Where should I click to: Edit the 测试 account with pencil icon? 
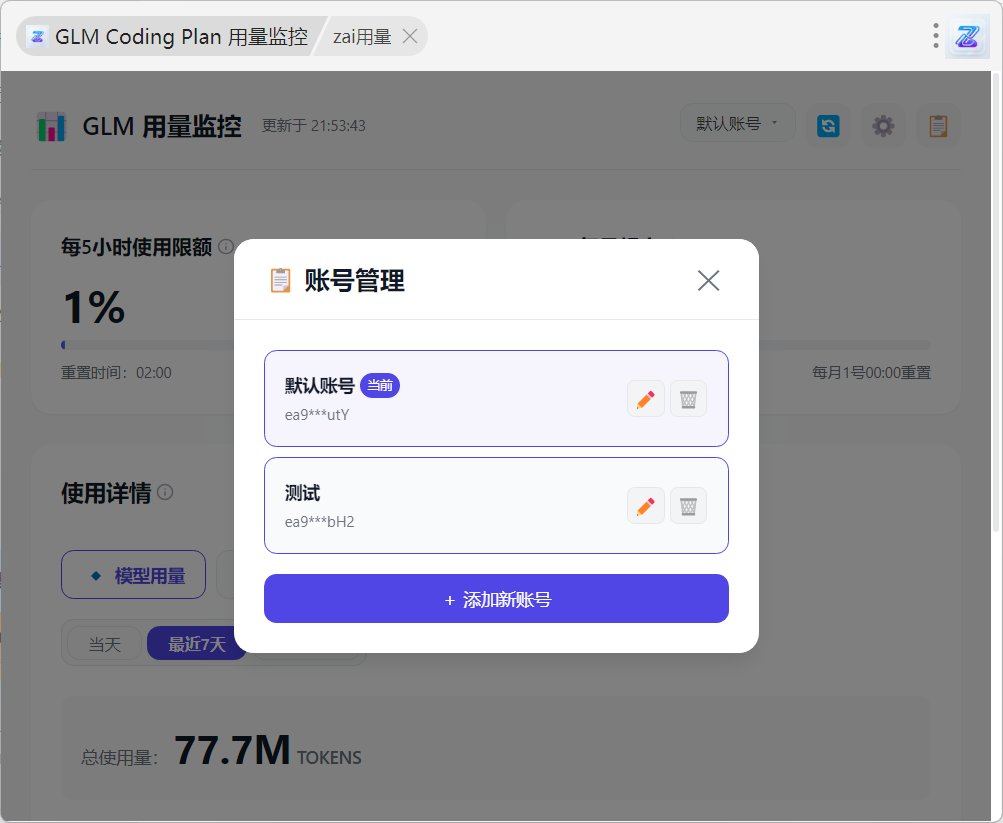pyautogui.click(x=645, y=506)
